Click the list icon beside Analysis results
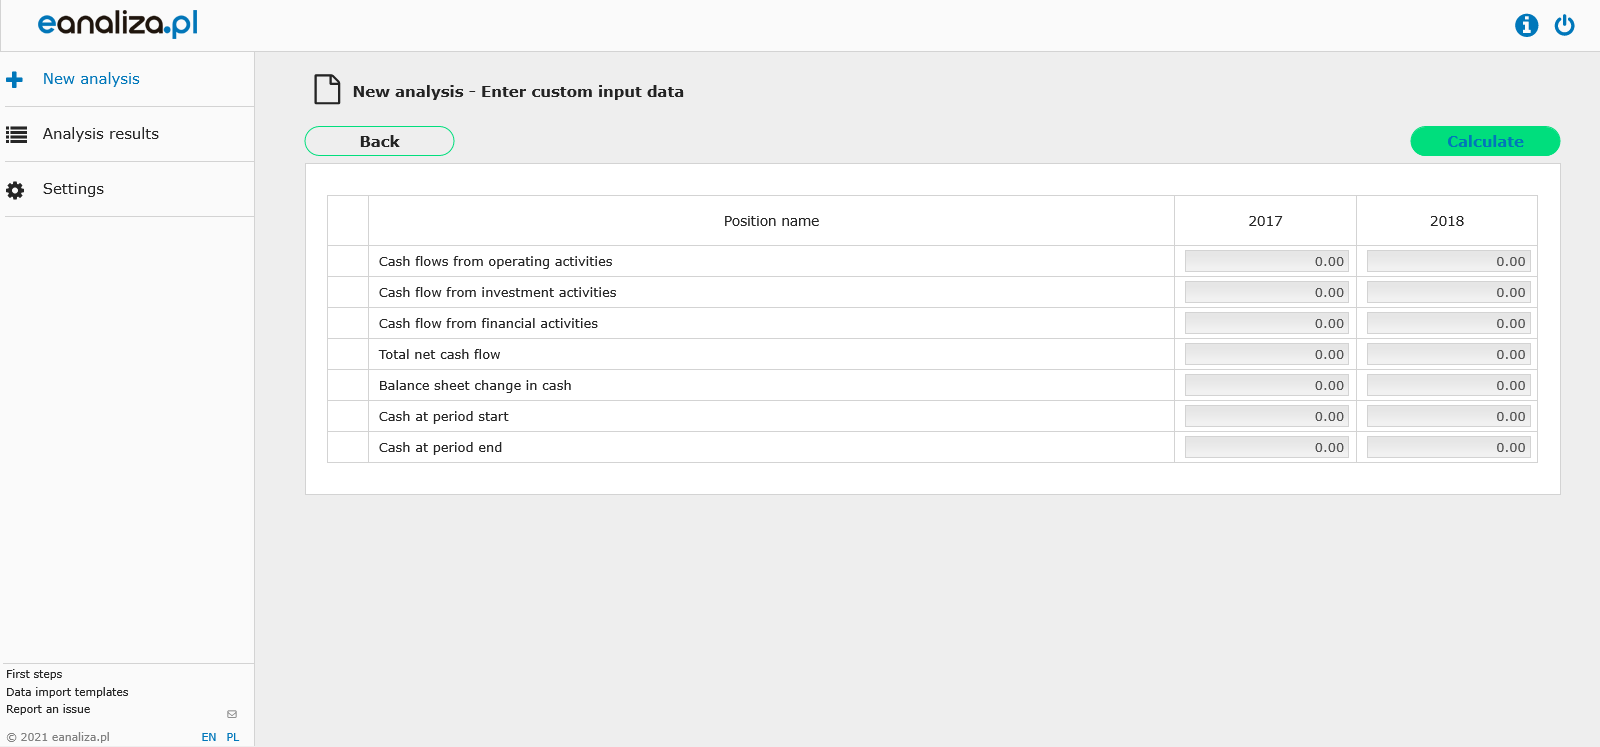This screenshot has height=747, width=1600. (x=17, y=134)
